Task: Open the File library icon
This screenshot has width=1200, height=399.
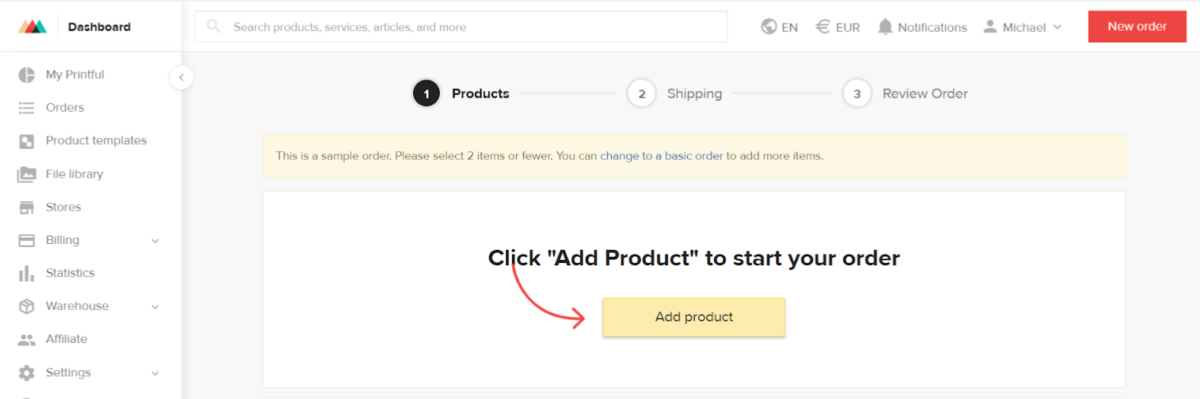Action: [27, 174]
